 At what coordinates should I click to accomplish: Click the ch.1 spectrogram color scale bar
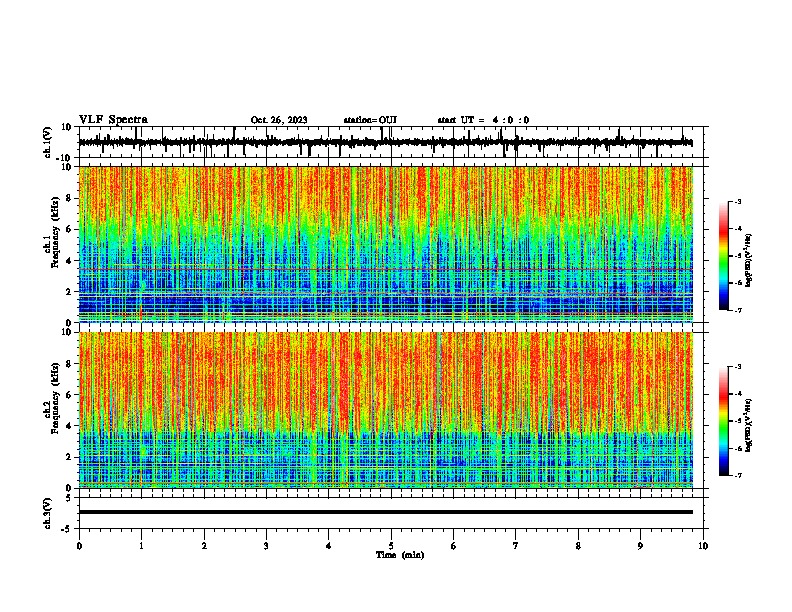(723, 255)
